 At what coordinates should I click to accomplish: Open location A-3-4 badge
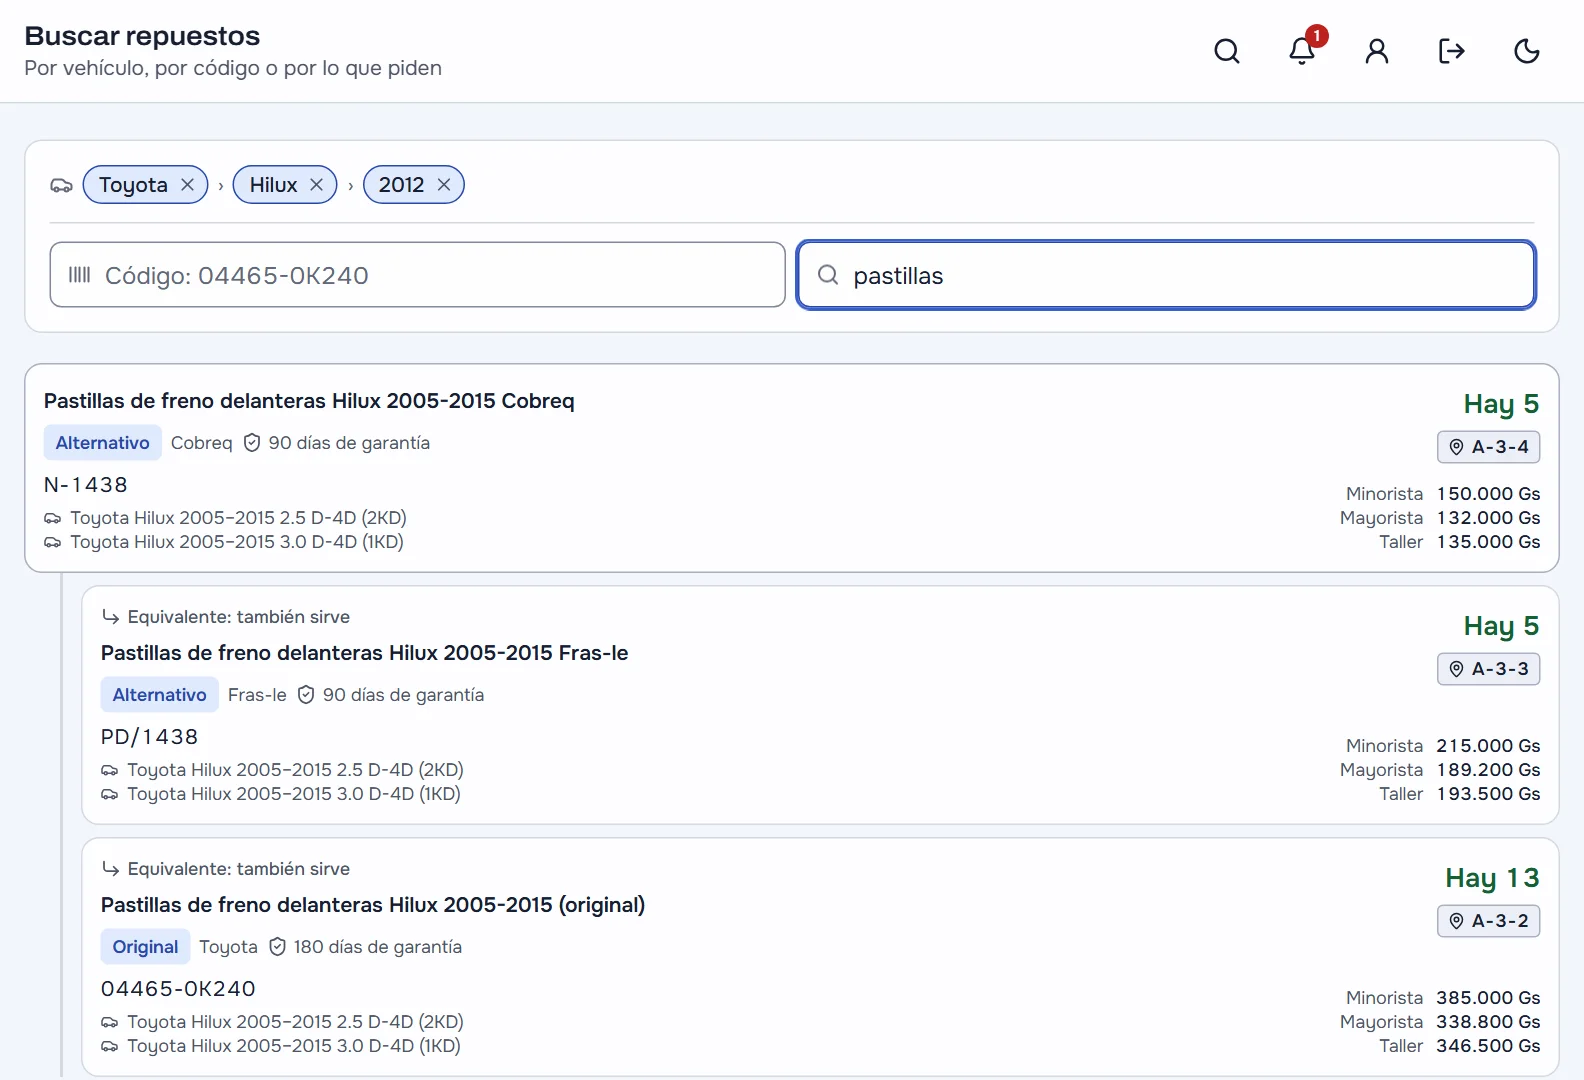1488,447
